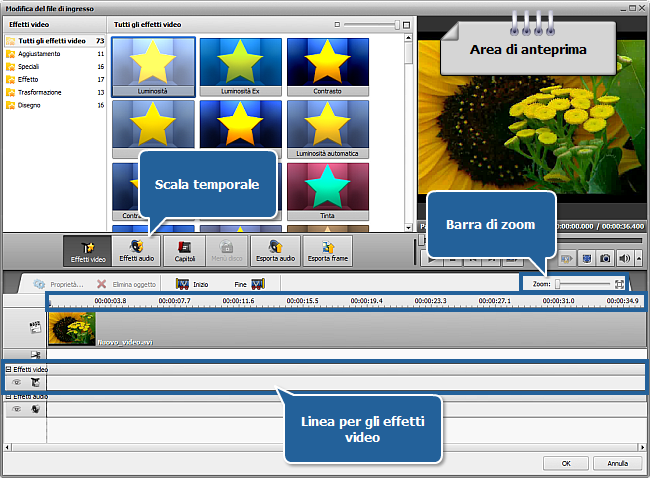Click timeline ruler at 00:00:27.1
The width and height of the screenshot is (650, 478).
(495, 301)
